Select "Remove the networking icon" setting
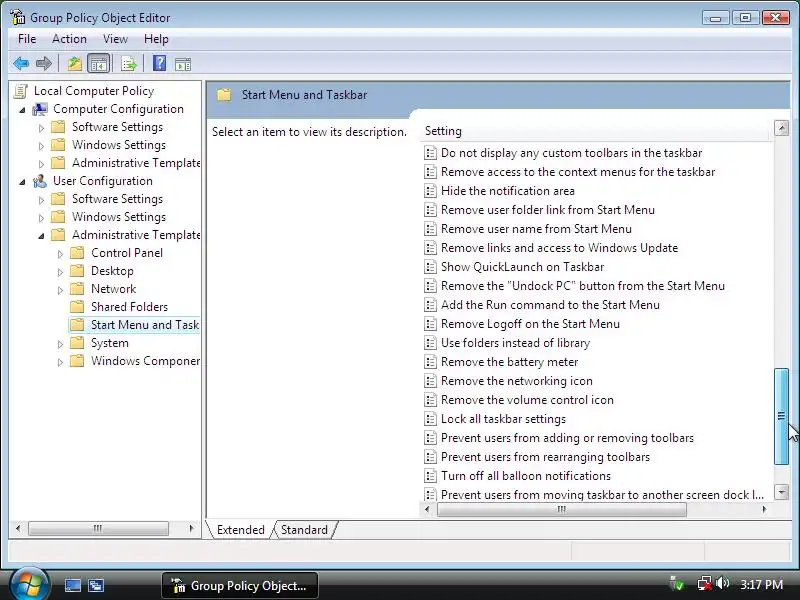 516,381
